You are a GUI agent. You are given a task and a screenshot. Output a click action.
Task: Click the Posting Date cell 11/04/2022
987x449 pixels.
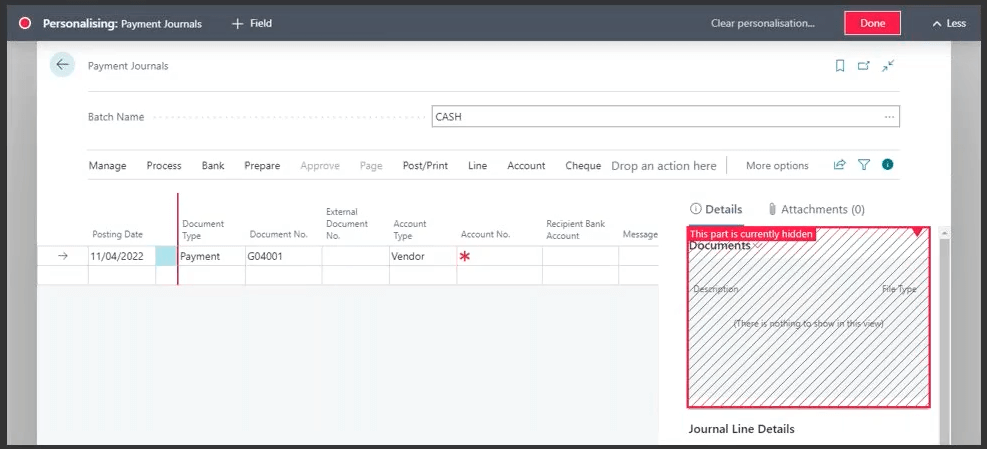[117, 257]
